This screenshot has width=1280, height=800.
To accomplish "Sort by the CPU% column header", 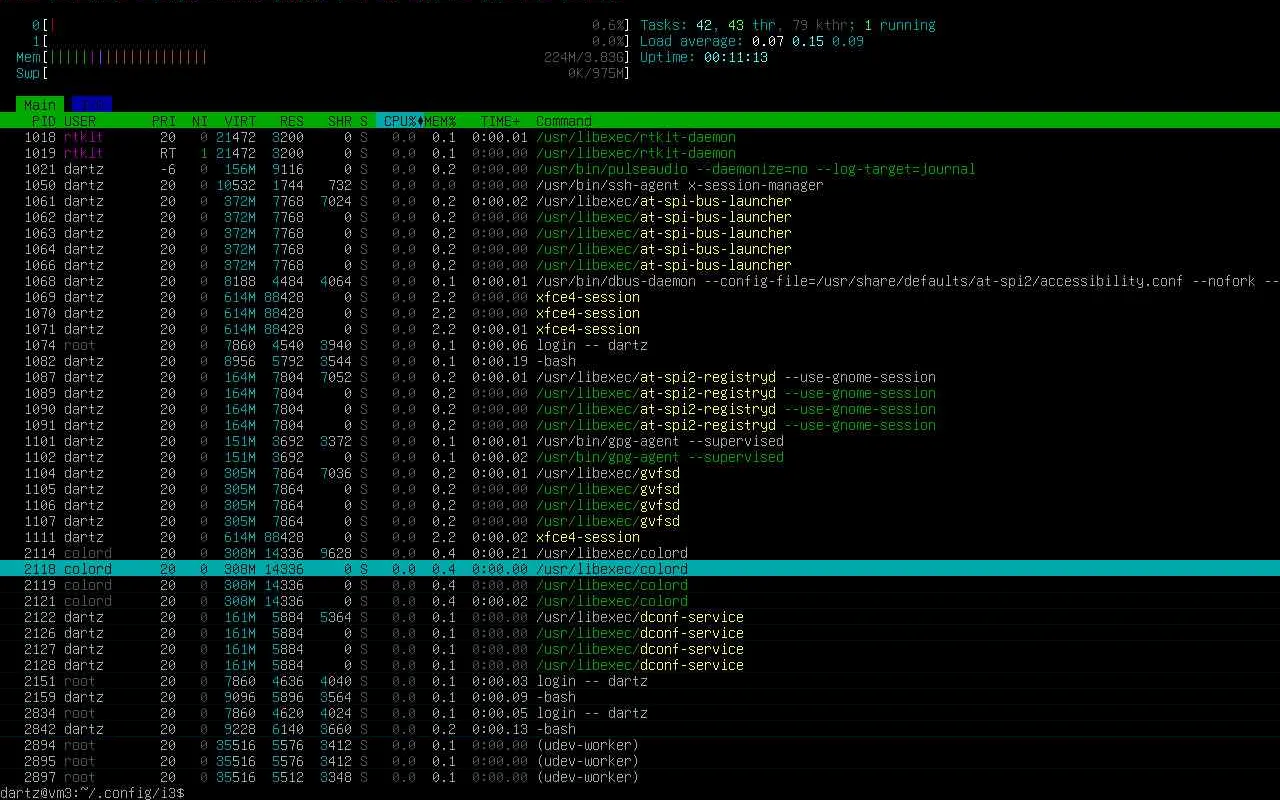I will (400, 121).
